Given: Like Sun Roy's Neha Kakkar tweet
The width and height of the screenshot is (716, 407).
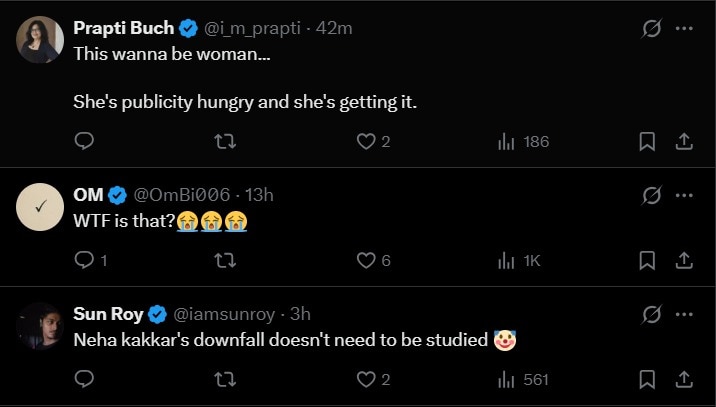Looking at the screenshot, I should [x=367, y=379].
